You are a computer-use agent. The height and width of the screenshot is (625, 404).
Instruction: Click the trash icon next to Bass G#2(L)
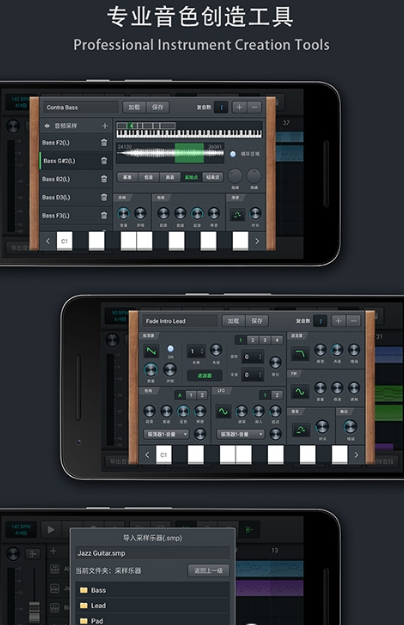point(104,161)
